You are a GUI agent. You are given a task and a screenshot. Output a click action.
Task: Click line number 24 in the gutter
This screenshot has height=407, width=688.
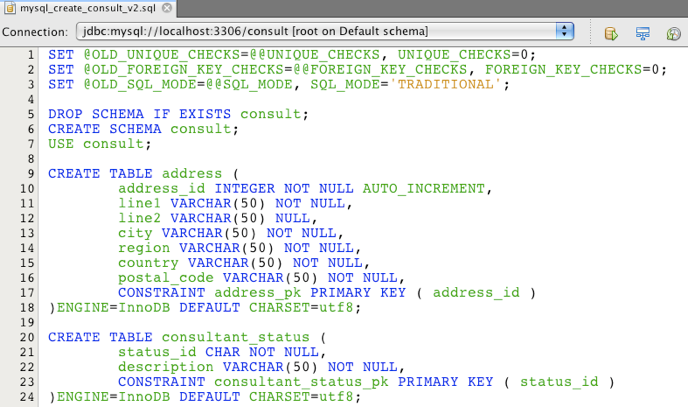pyautogui.click(x=27, y=397)
